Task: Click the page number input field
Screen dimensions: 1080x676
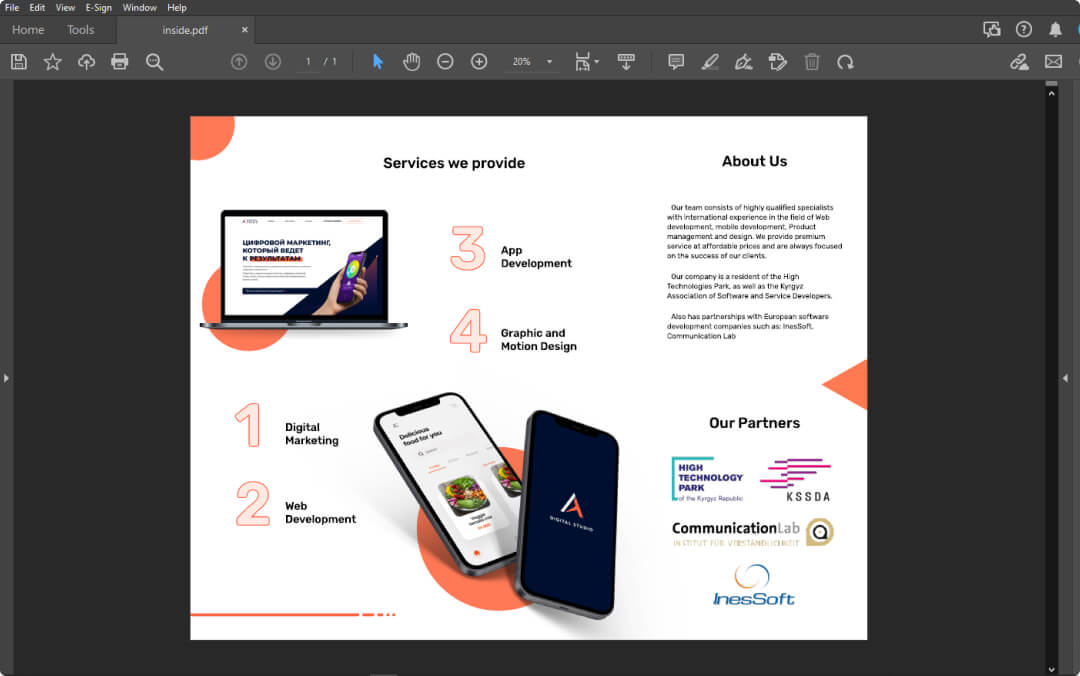Action: click(308, 62)
